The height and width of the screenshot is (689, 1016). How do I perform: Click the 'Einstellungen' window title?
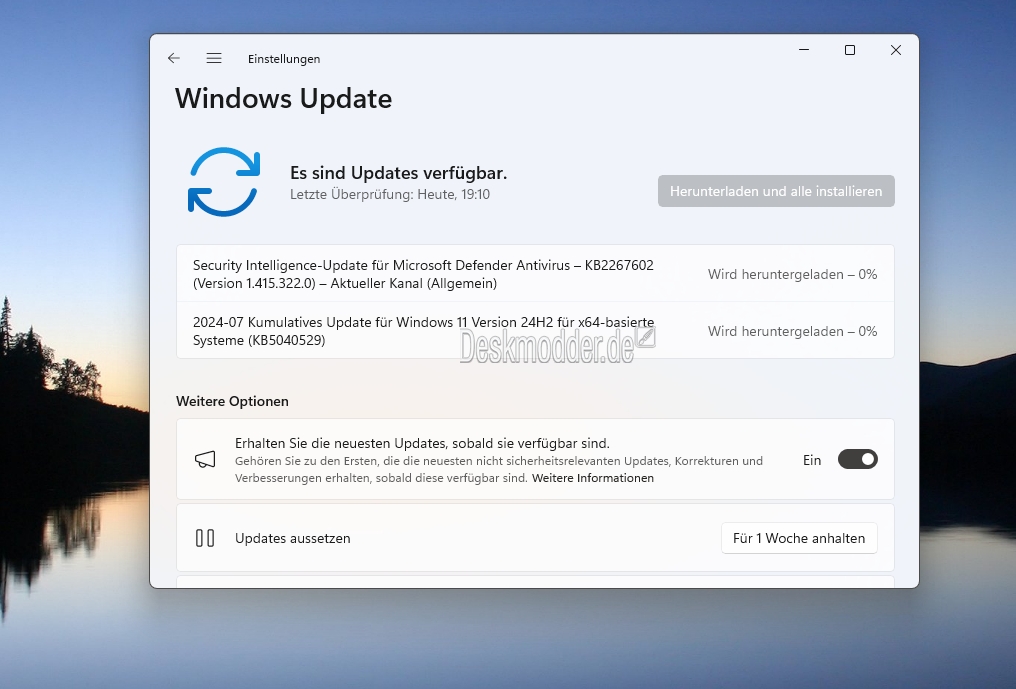pyautogui.click(x=284, y=59)
